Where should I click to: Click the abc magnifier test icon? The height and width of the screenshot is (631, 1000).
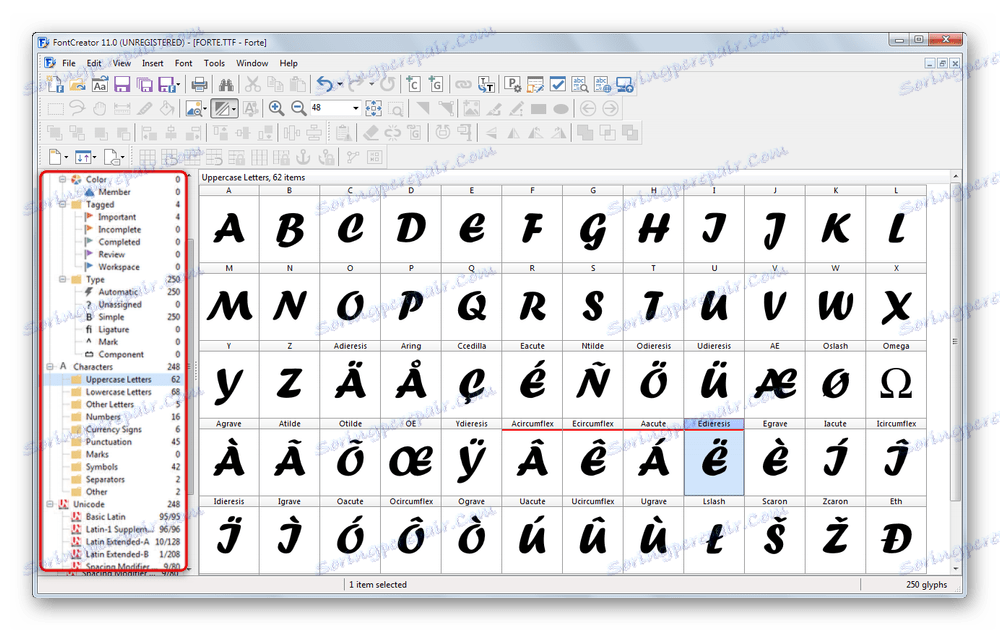pos(580,84)
